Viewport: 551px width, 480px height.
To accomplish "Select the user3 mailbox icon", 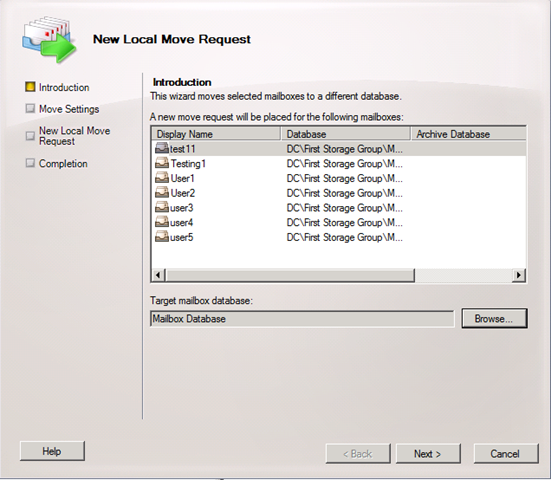I will pos(162,208).
